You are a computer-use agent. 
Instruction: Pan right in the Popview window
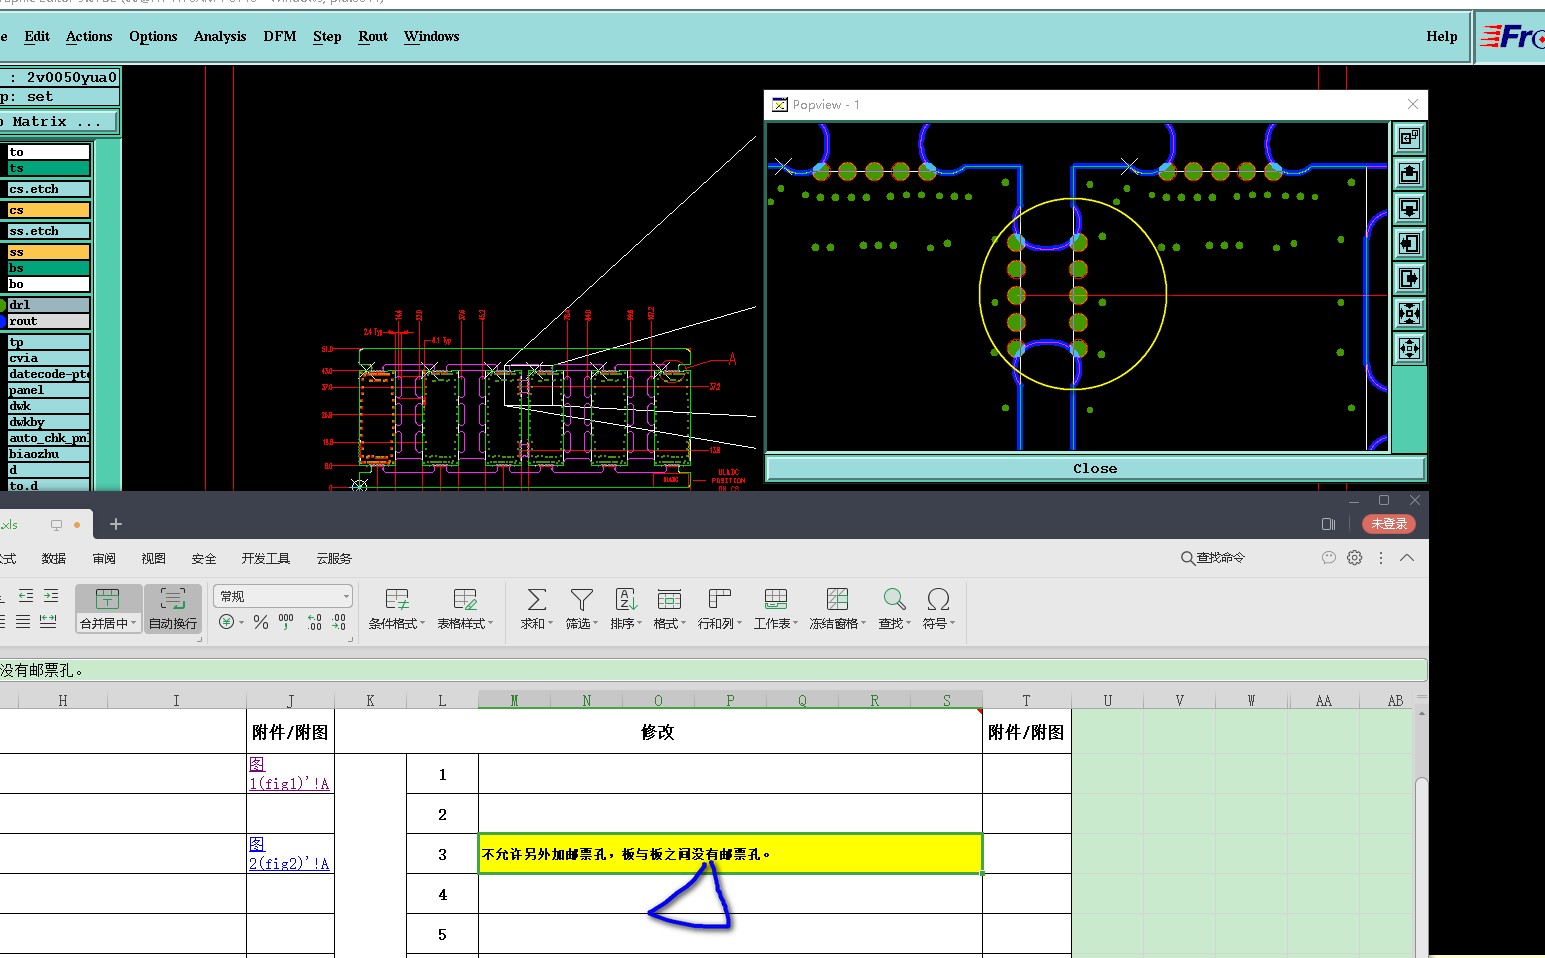tap(1409, 278)
